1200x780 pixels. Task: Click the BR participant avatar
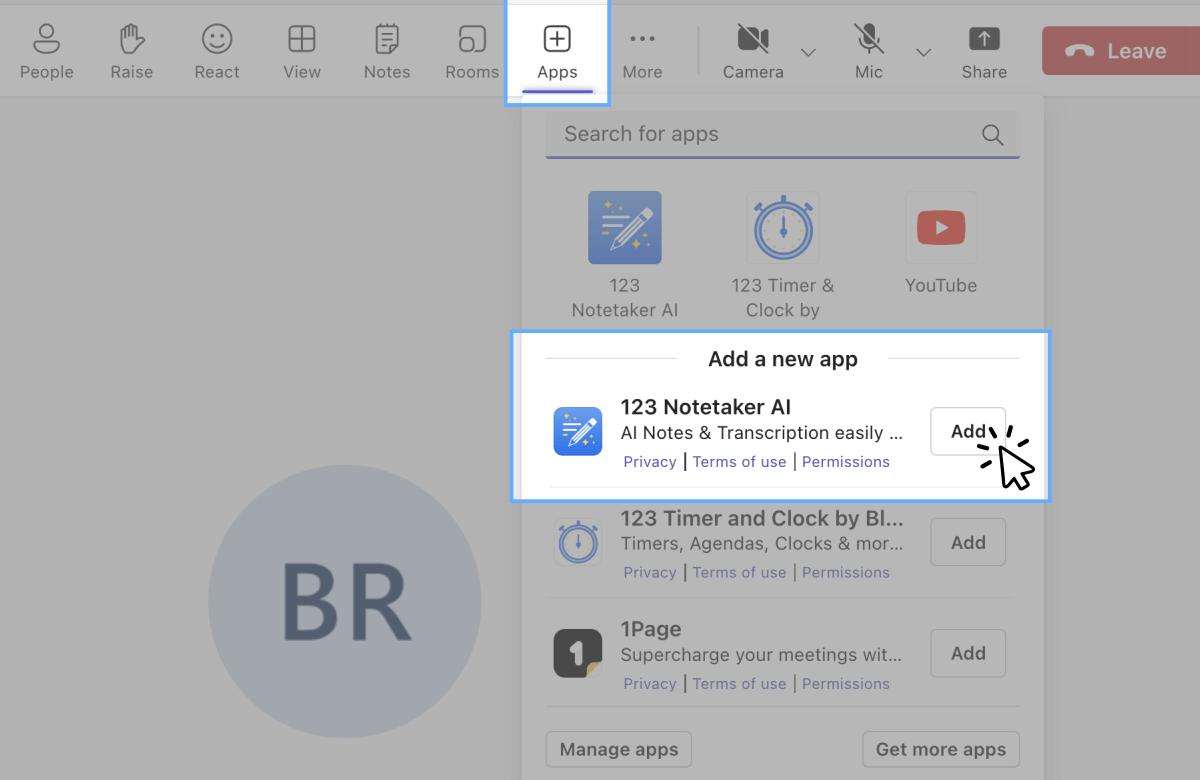pos(345,602)
